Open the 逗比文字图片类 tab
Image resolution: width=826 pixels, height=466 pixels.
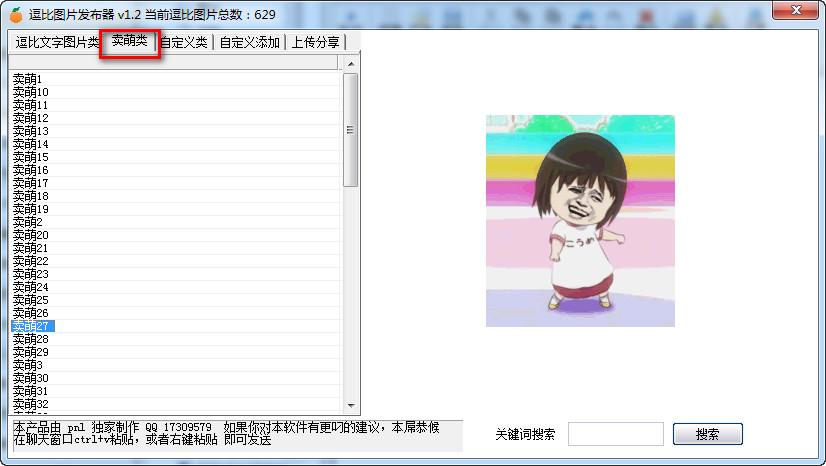click(x=56, y=42)
